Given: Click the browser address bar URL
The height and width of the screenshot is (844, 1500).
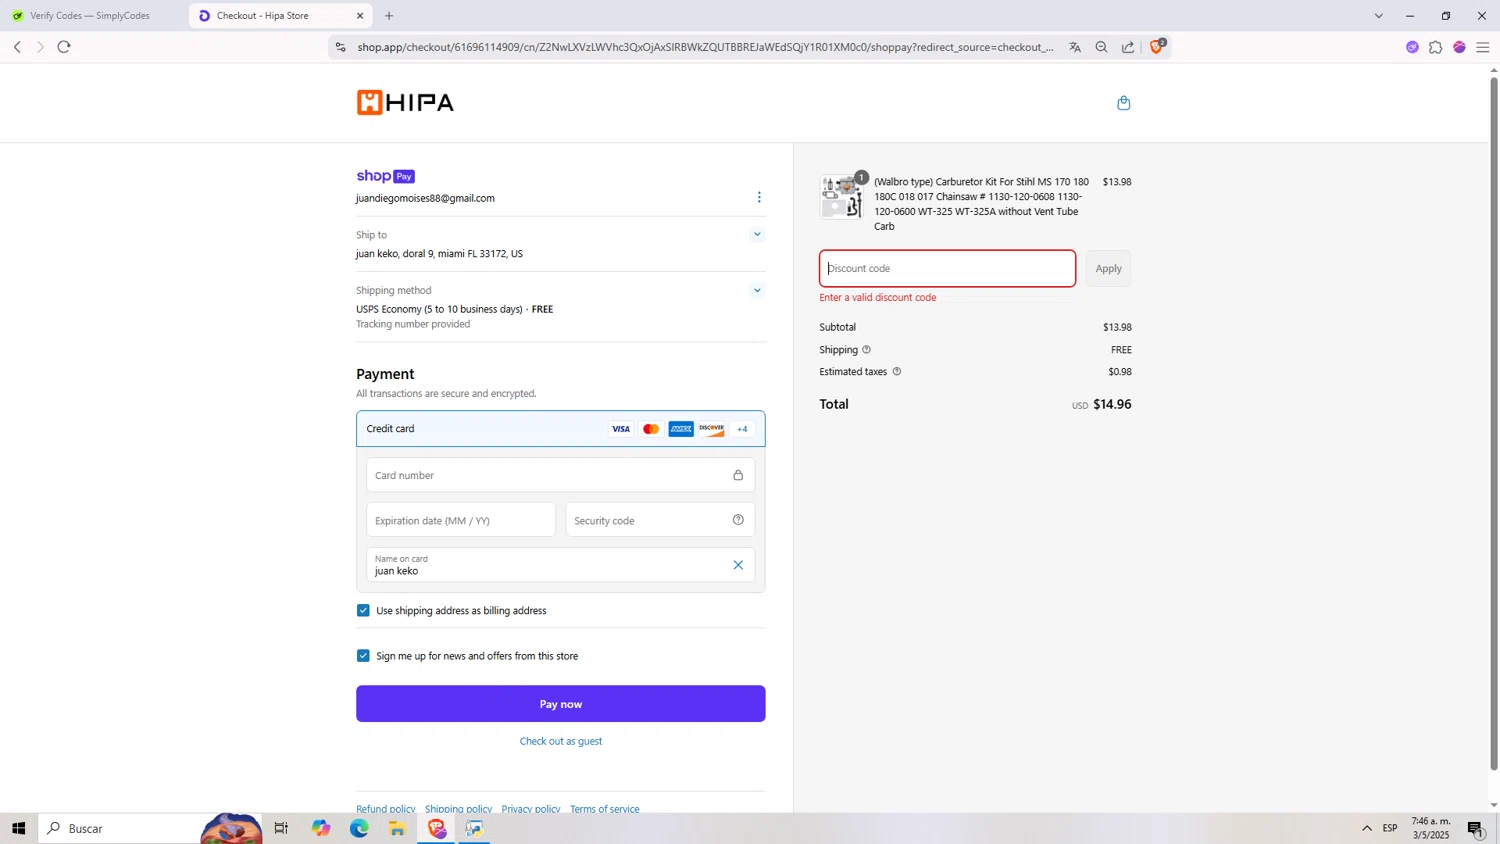Looking at the screenshot, I should click(x=705, y=47).
